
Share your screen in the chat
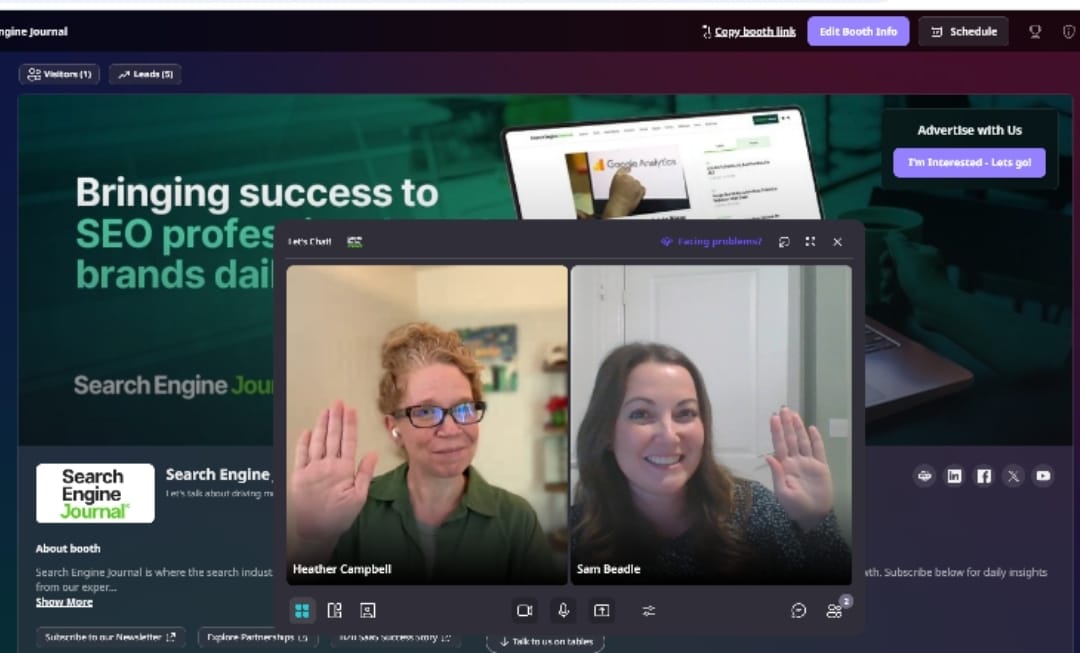pos(601,610)
